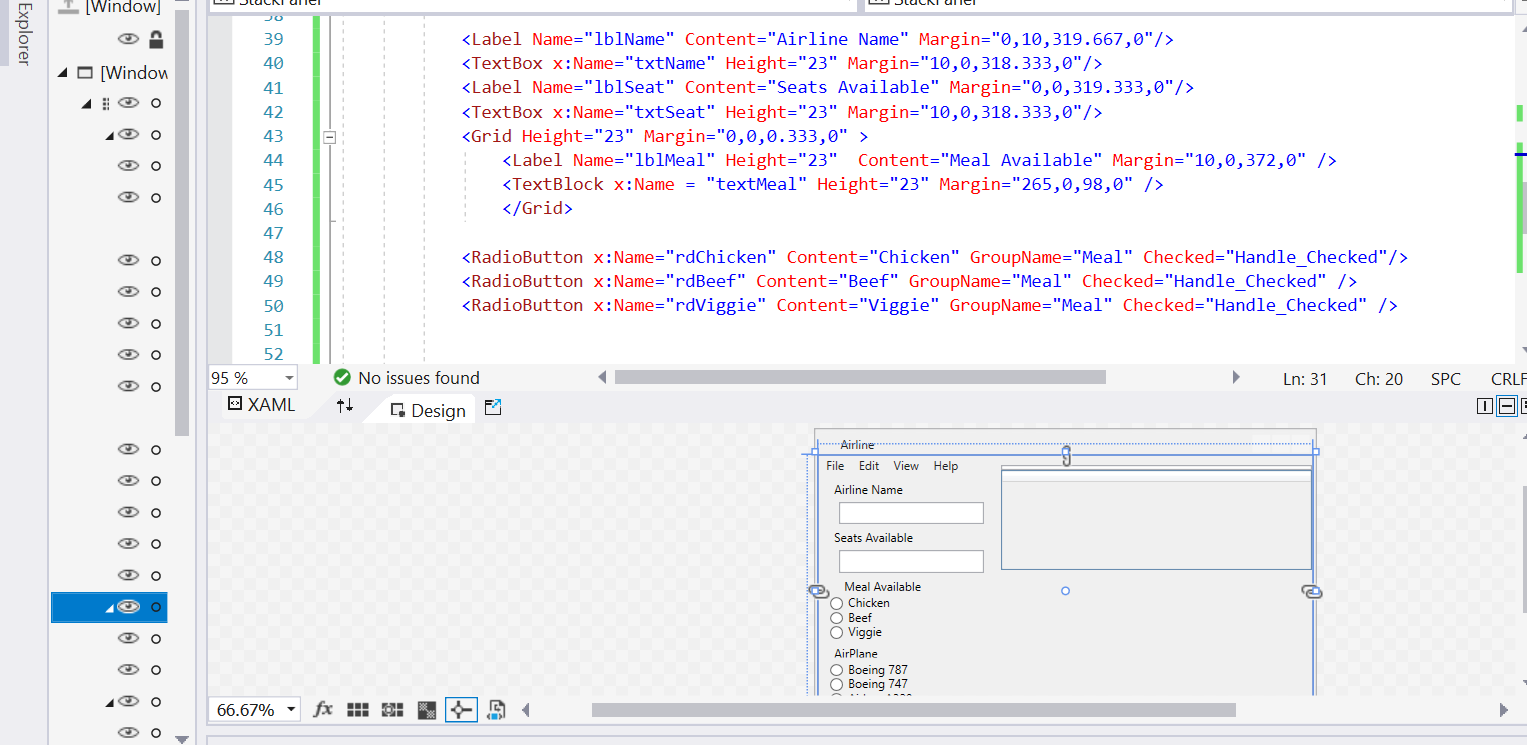The width and height of the screenshot is (1527, 745).
Task: Click top chain link icon above the menu bar
Action: pos(1066,456)
